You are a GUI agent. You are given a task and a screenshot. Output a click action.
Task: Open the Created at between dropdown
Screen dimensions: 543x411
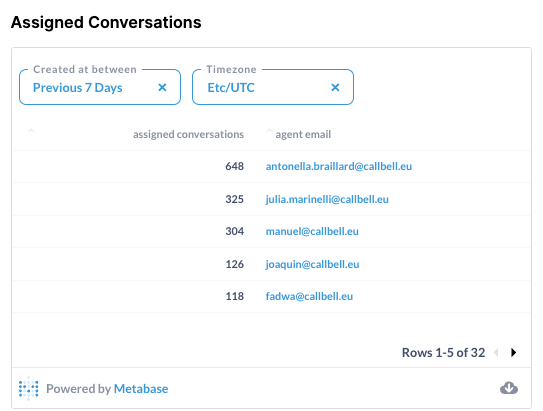(x=100, y=87)
